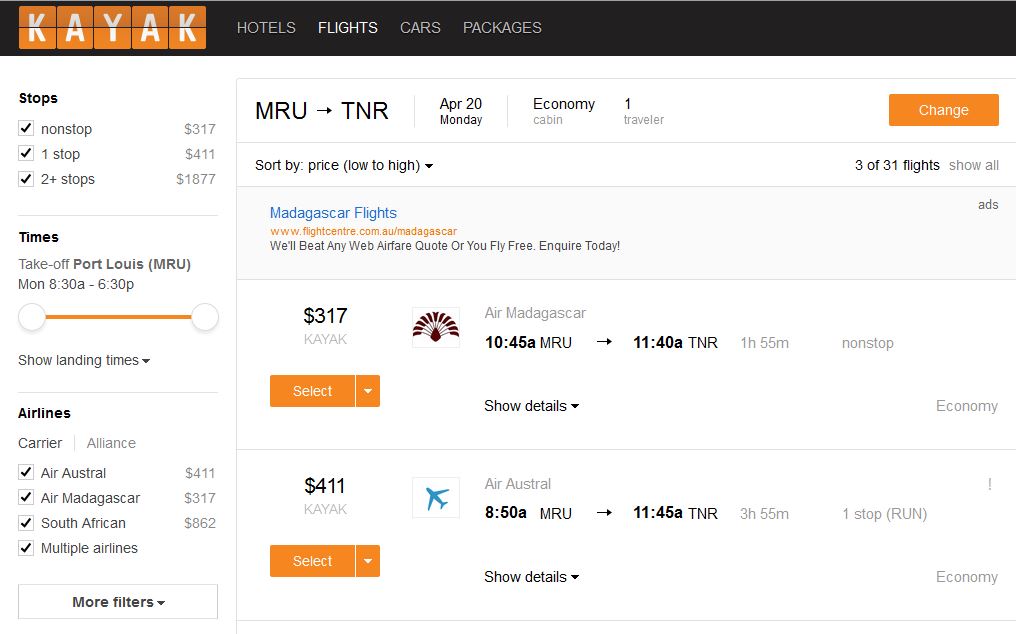Click the MRU → TNR route heading

pyautogui.click(x=322, y=111)
